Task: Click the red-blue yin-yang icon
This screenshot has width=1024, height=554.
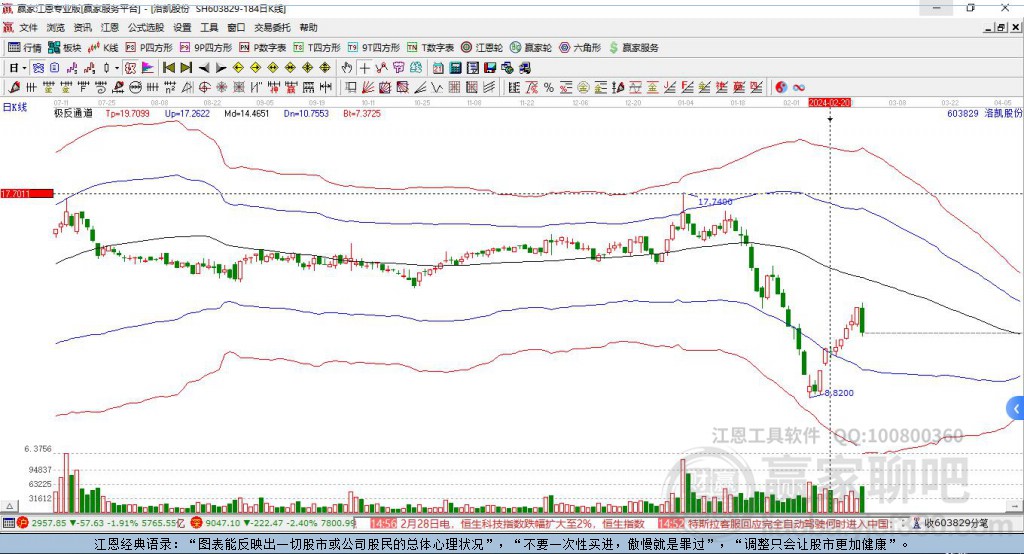Action: click(781, 87)
